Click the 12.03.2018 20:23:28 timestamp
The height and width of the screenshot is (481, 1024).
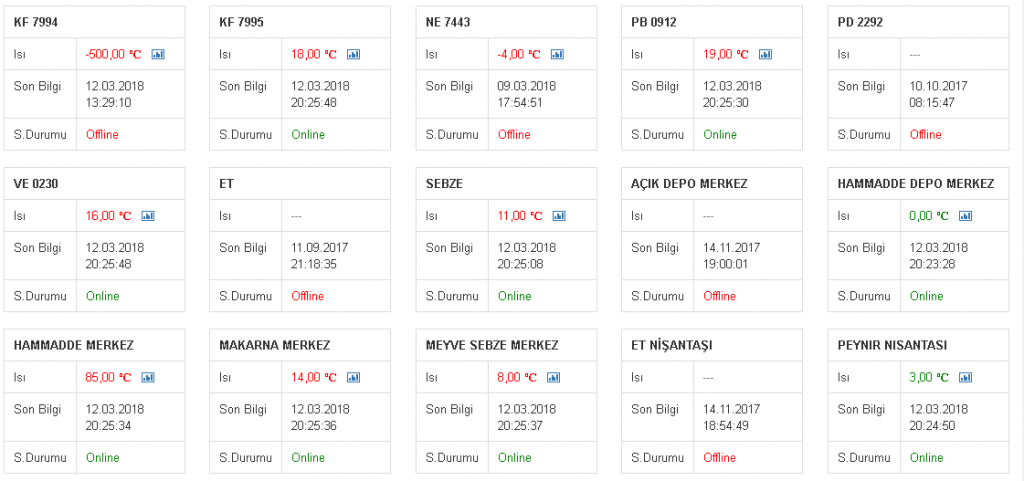point(939,255)
